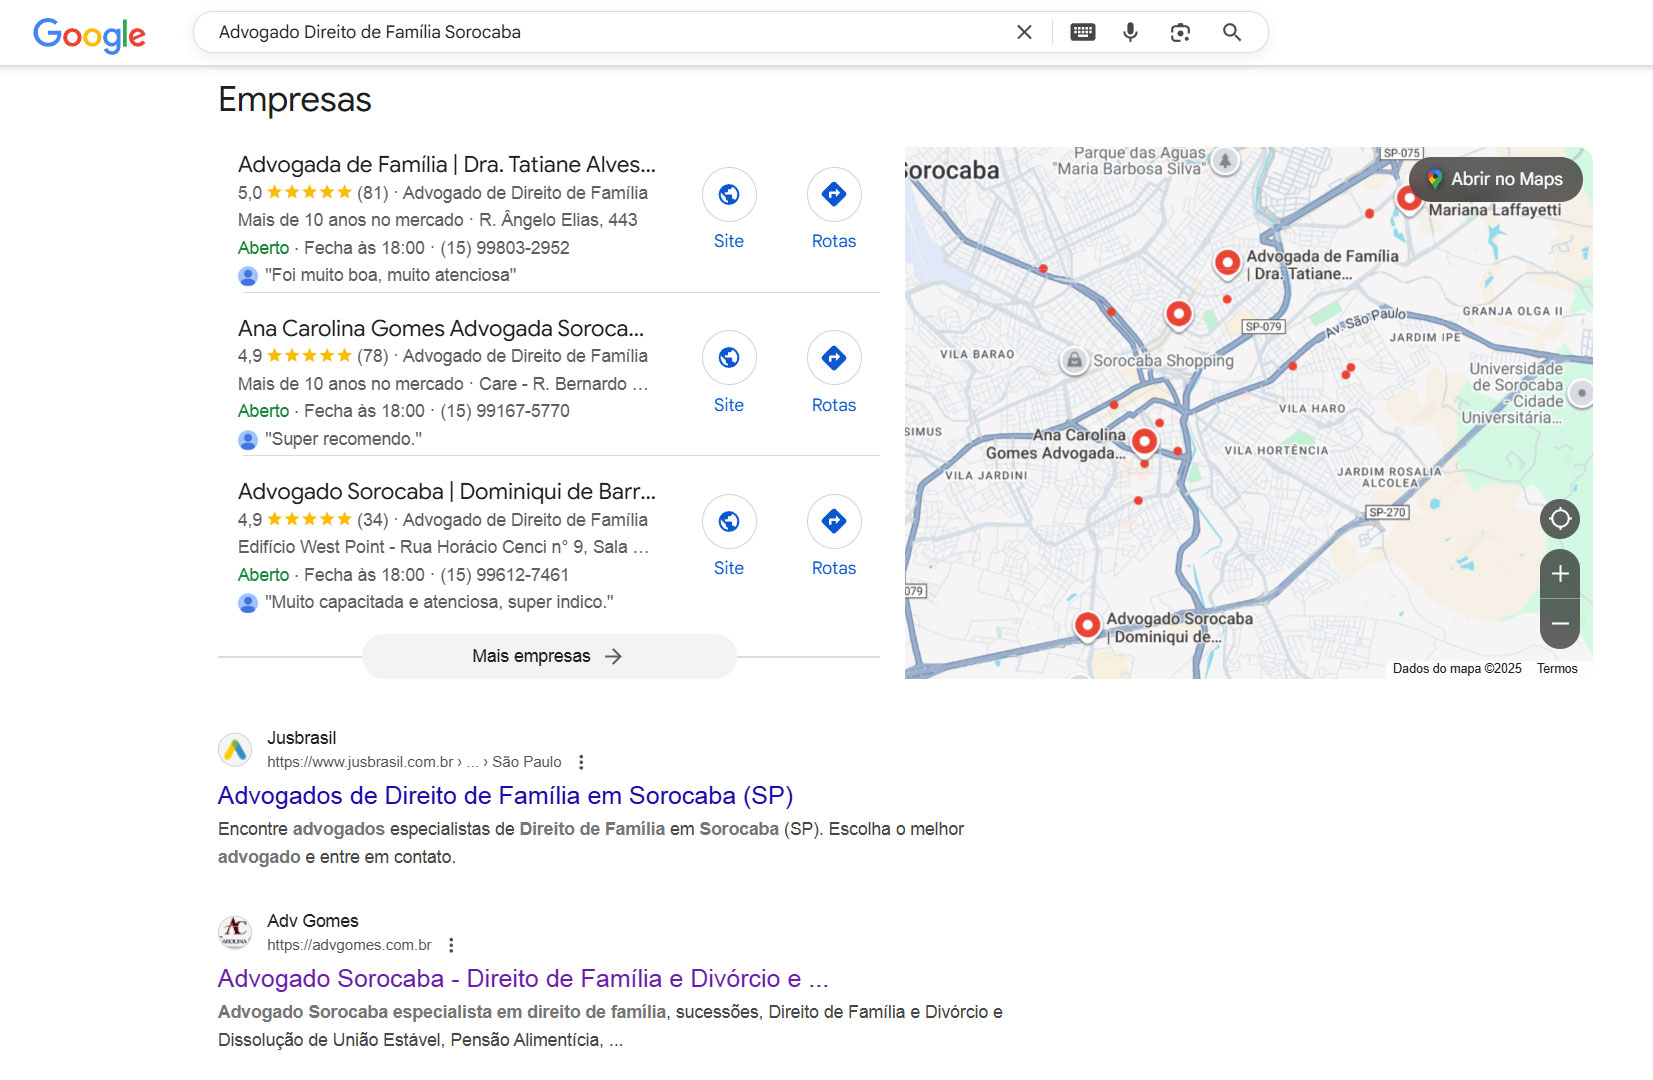Viewport: 1653px width, 1080px height.
Task: Click Parque das Águas park marker
Action: pos(1225,160)
